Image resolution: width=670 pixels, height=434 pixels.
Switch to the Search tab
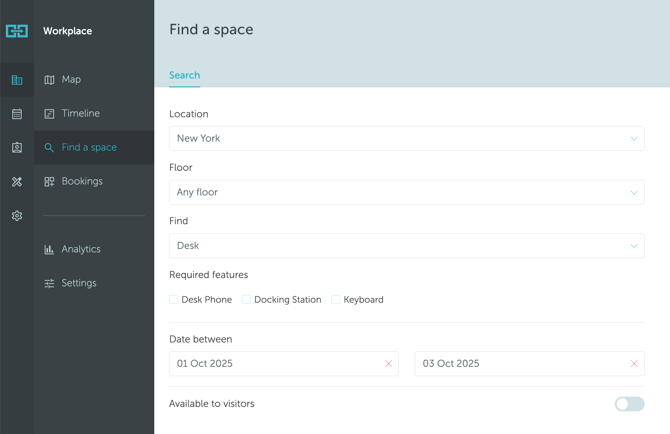coord(184,75)
